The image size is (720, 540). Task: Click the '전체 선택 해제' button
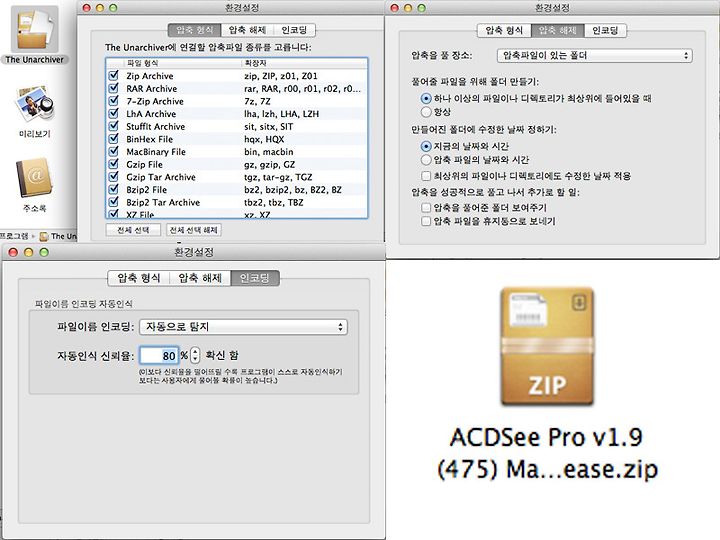194,230
